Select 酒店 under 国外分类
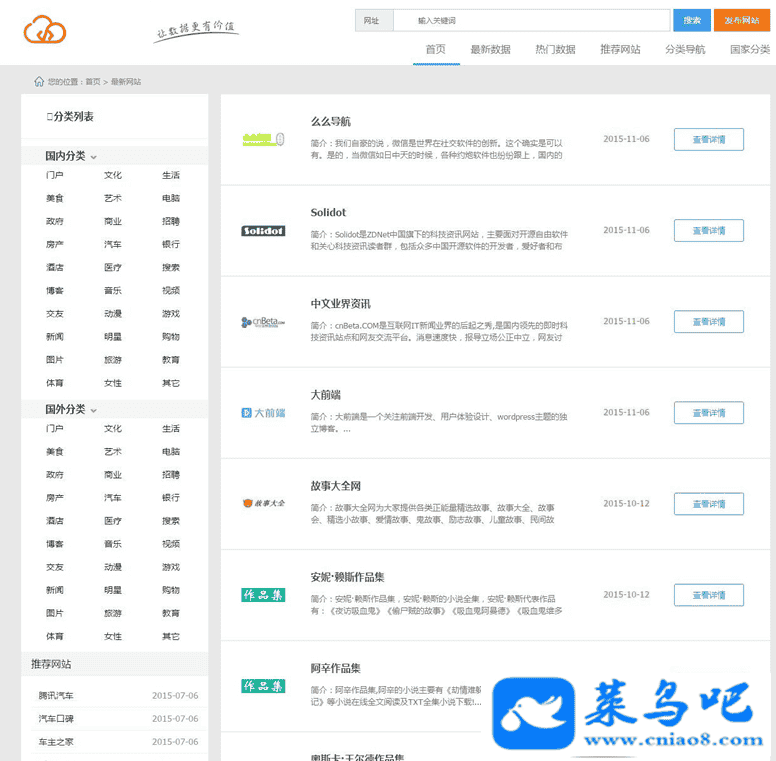Image resolution: width=776 pixels, height=761 pixels. [x=54, y=521]
